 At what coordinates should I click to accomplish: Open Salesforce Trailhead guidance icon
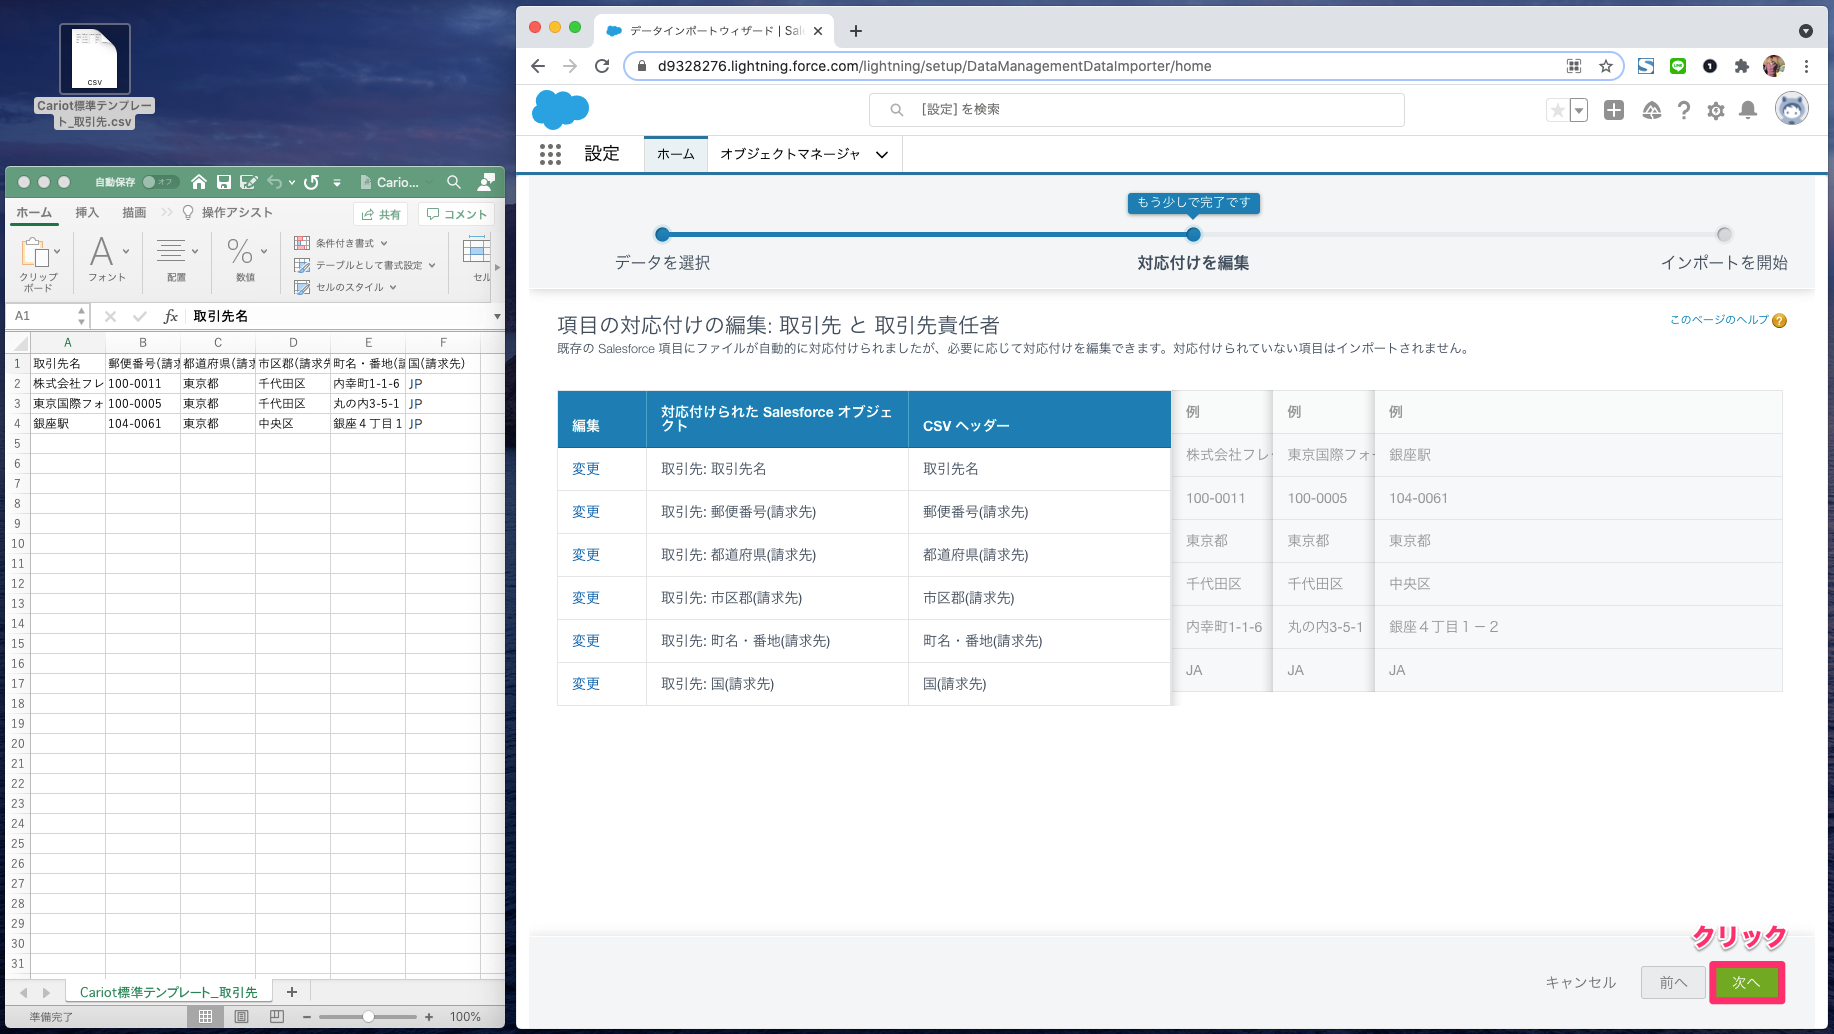[1652, 110]
